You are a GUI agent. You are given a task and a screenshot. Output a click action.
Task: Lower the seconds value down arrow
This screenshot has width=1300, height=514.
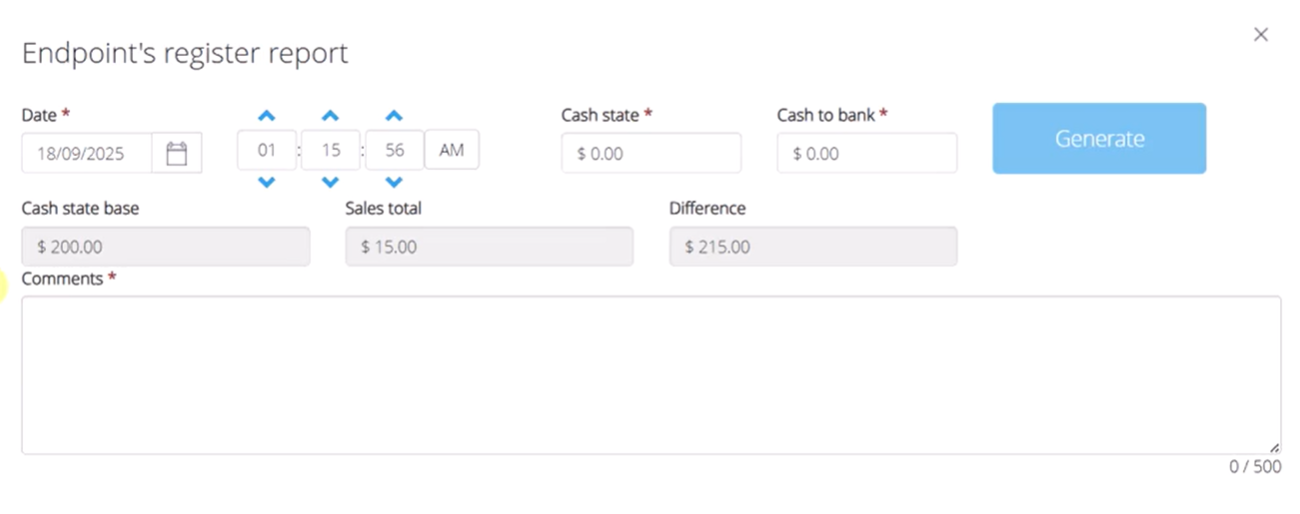pyautogui.click(x=394, y=182)
